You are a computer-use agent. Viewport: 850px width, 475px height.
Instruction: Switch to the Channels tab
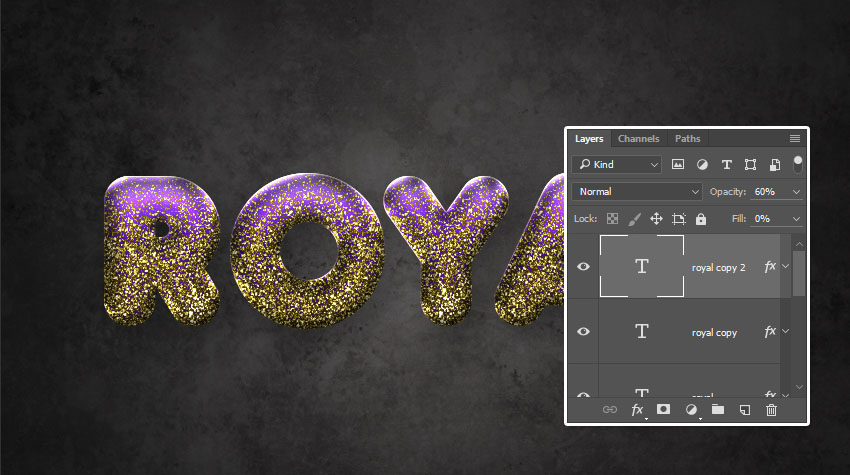click(x=638, y=138)
